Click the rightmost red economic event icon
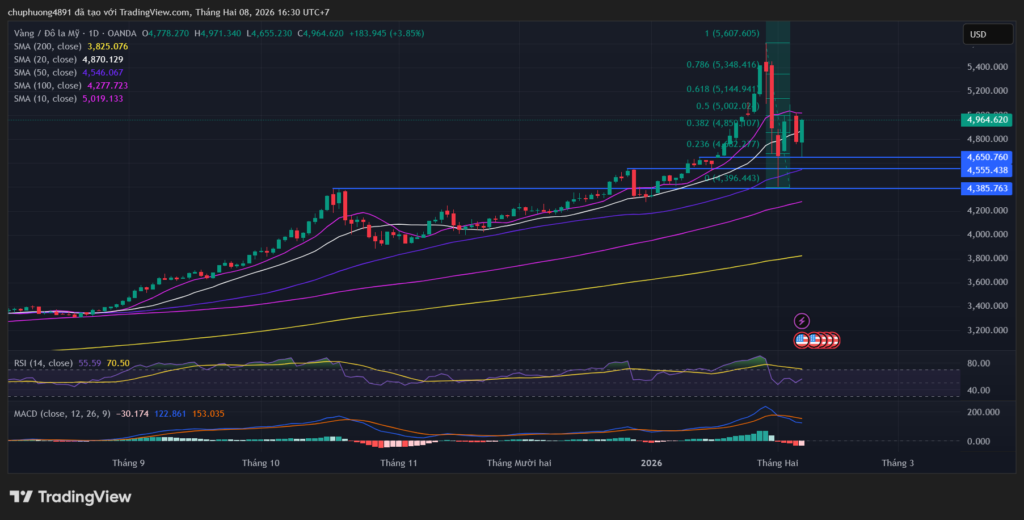The height and width of the screenshot is (520, 1024). point(833,340)
